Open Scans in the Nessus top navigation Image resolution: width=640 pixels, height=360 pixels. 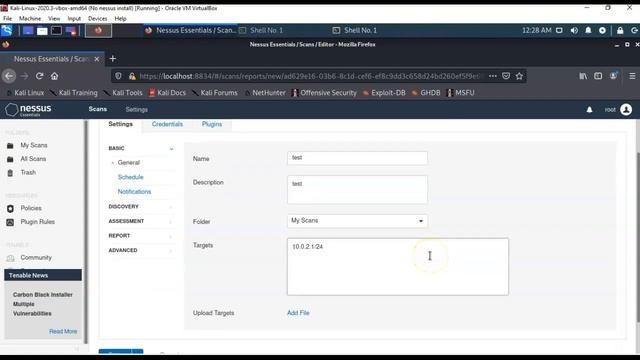tap(98, 109)
